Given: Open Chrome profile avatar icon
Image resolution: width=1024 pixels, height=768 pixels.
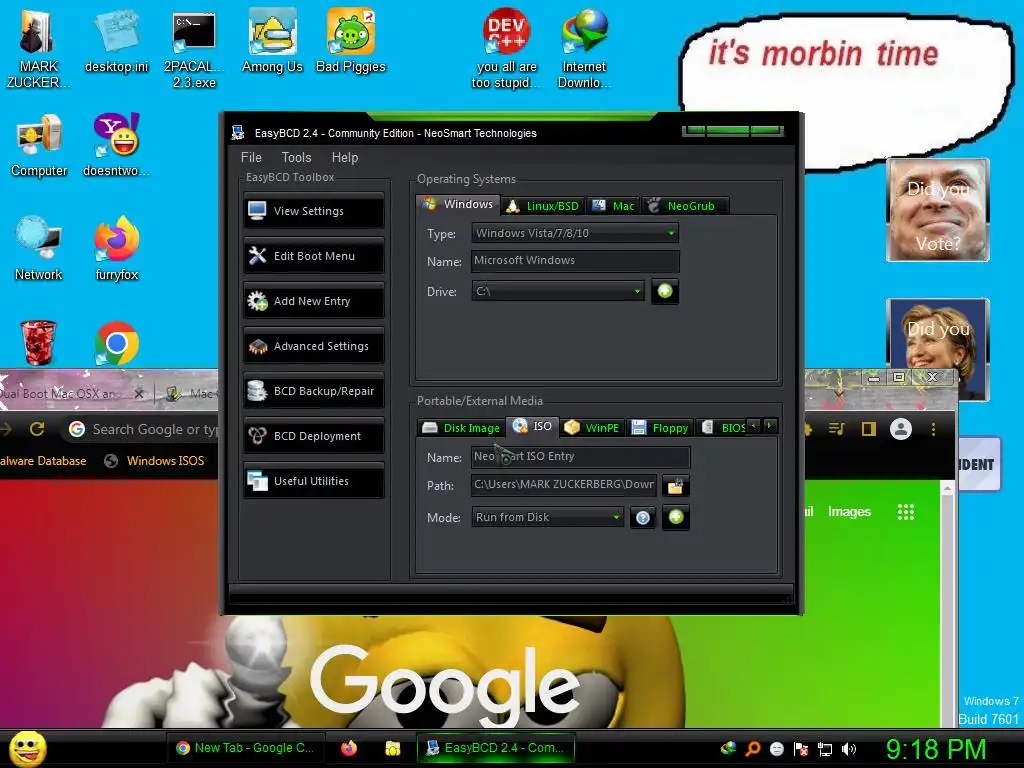Looking at the screenshot, I should (x=901, y=429).
